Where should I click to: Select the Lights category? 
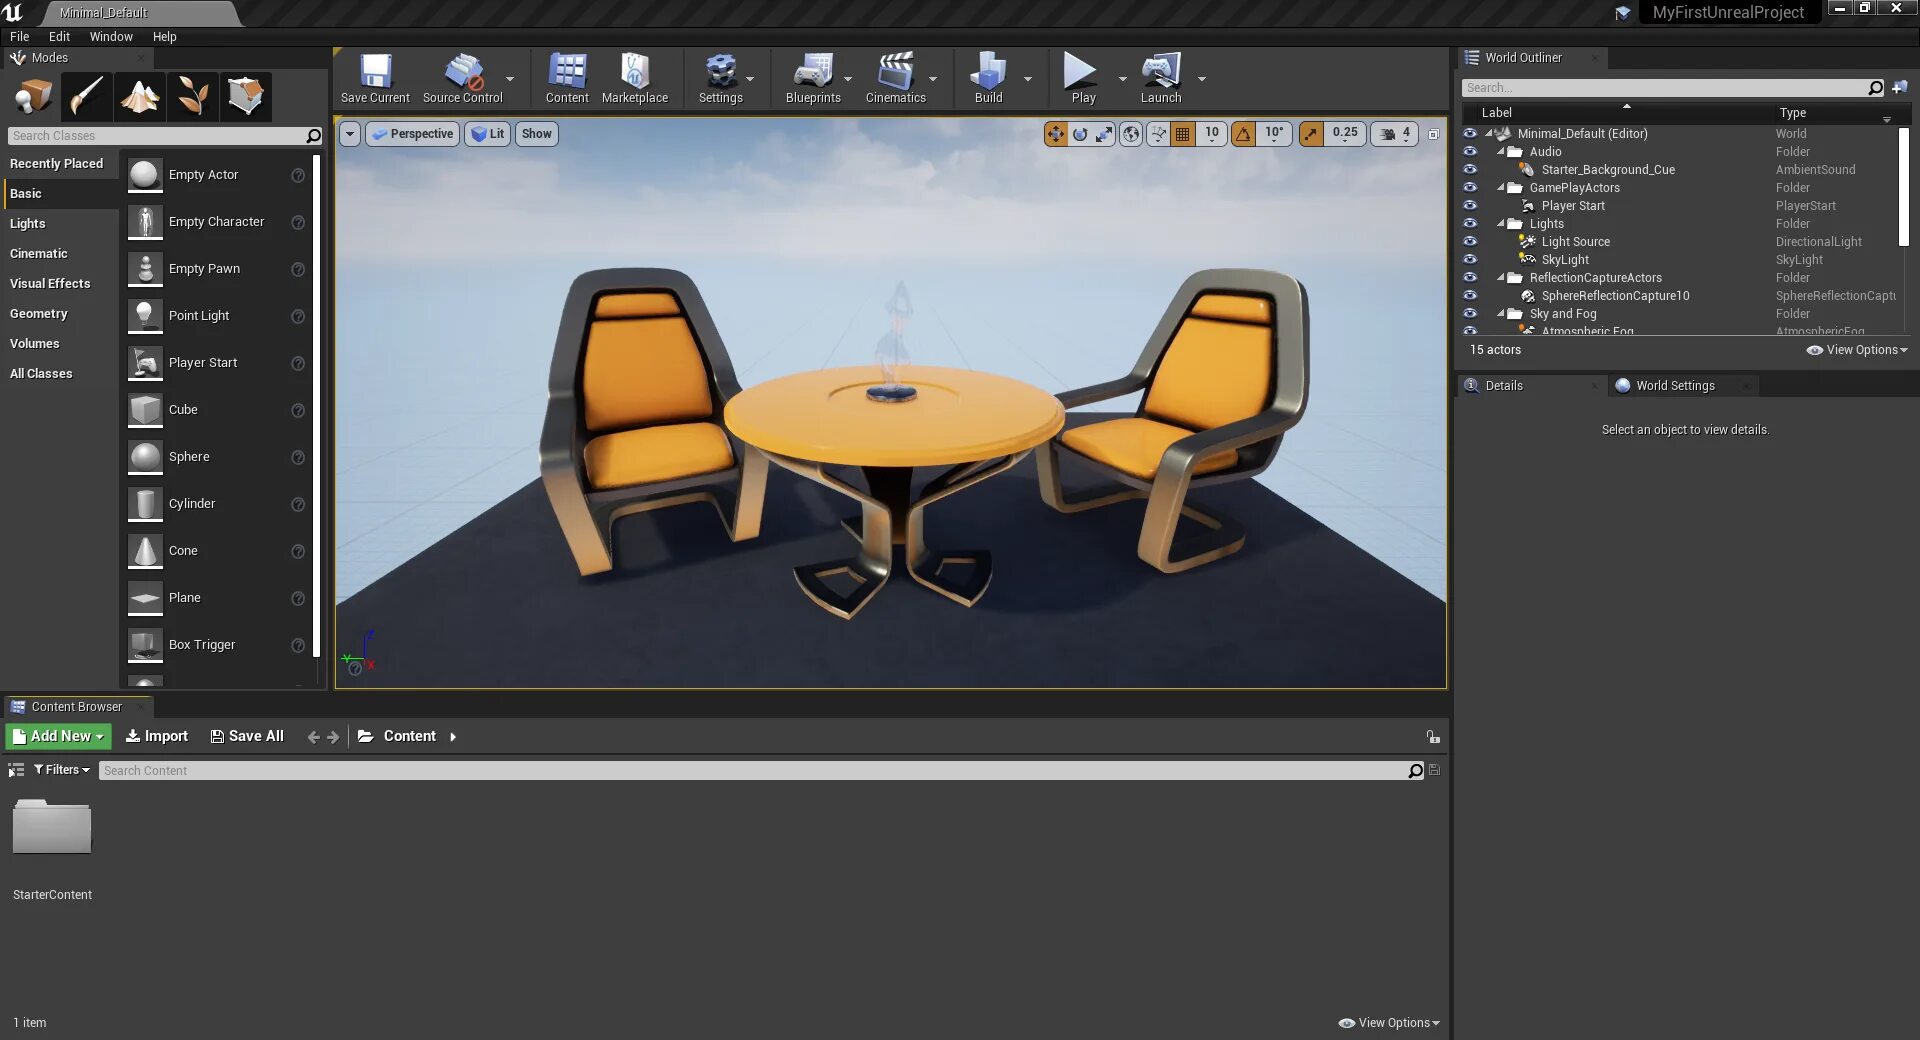coord(60,224)
